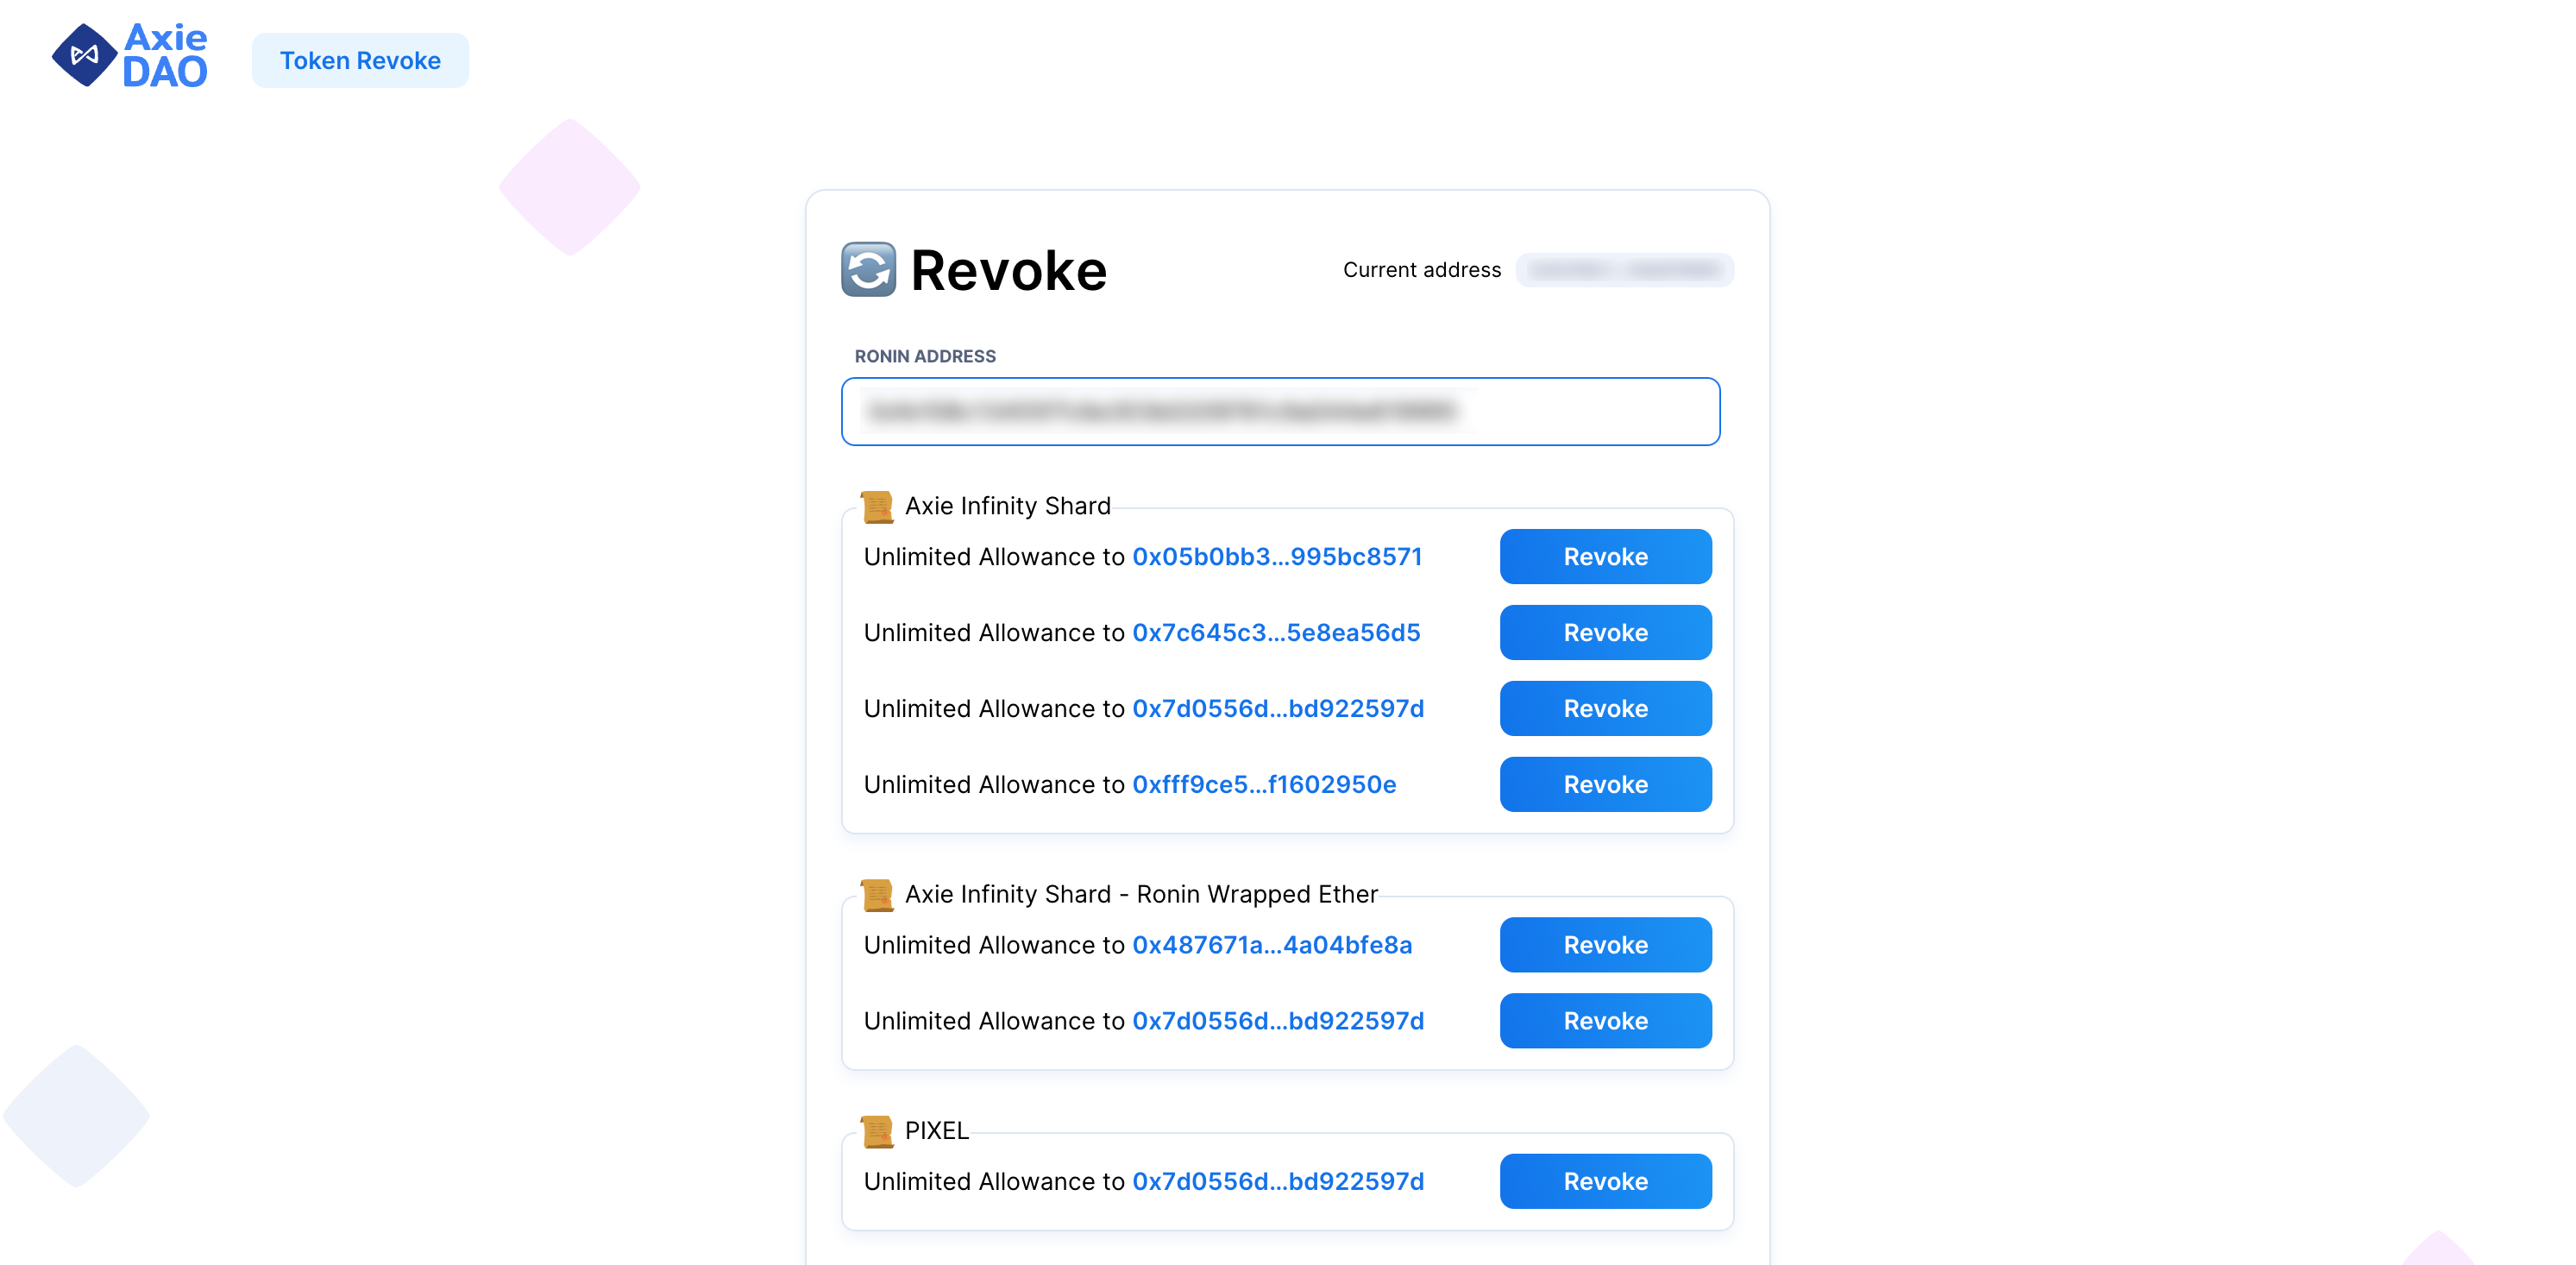Open Ronin Wrapped Ether group link 0x7d0556d...bd922597d
2576x1265 pixels.
click(1278, 1020)
